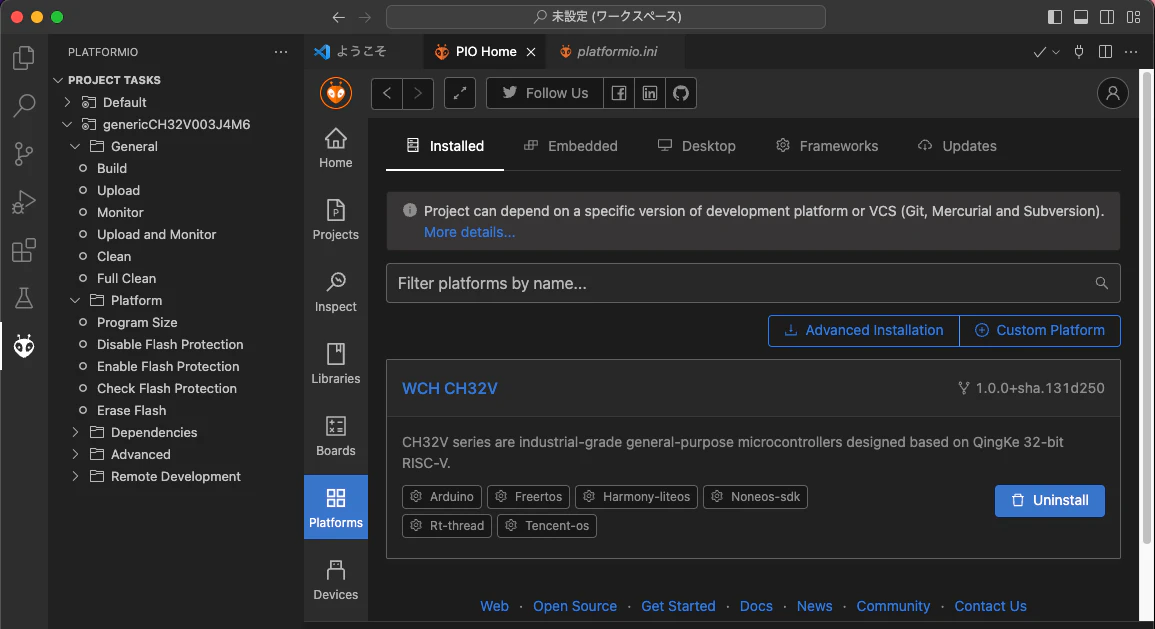Open the Inspect section
The height and width of the screenshot is (629, 1155).
pyautogui.click(x=336, y=292)
